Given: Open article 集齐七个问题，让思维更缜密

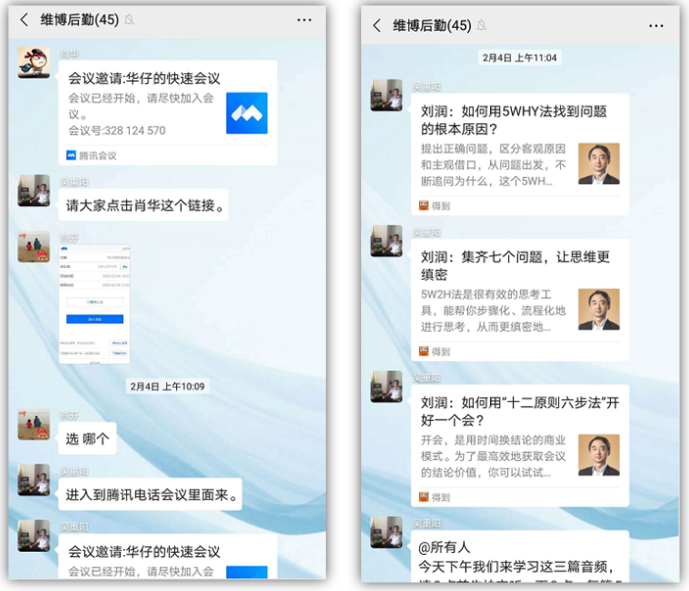Looking at the screenshot, I should 520,300.
